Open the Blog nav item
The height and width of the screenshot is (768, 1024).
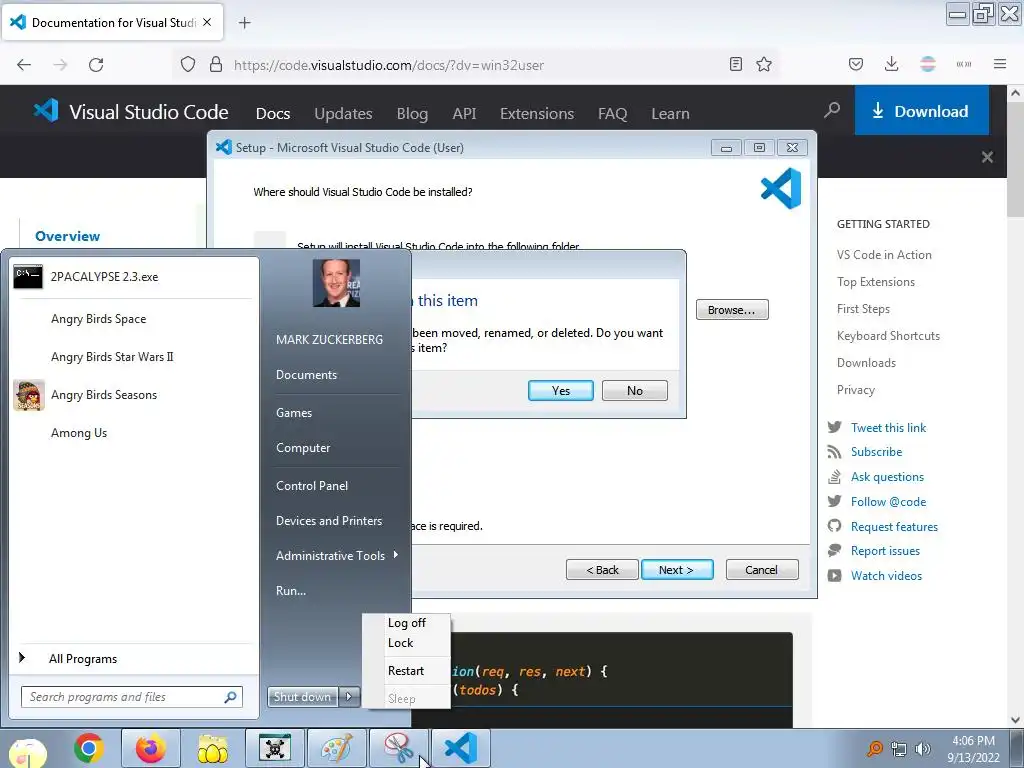pyautogui.click(x=412, y=114)
